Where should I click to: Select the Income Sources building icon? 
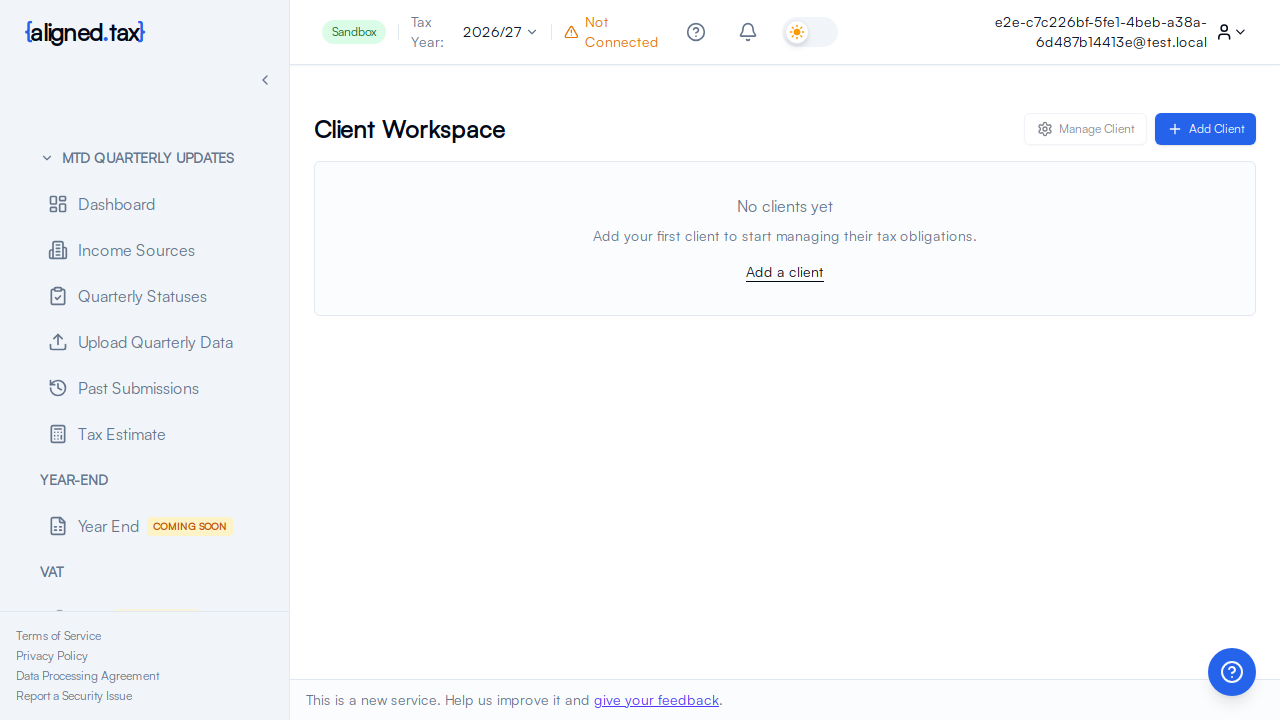pyautogui.click(x=58, y=250)
